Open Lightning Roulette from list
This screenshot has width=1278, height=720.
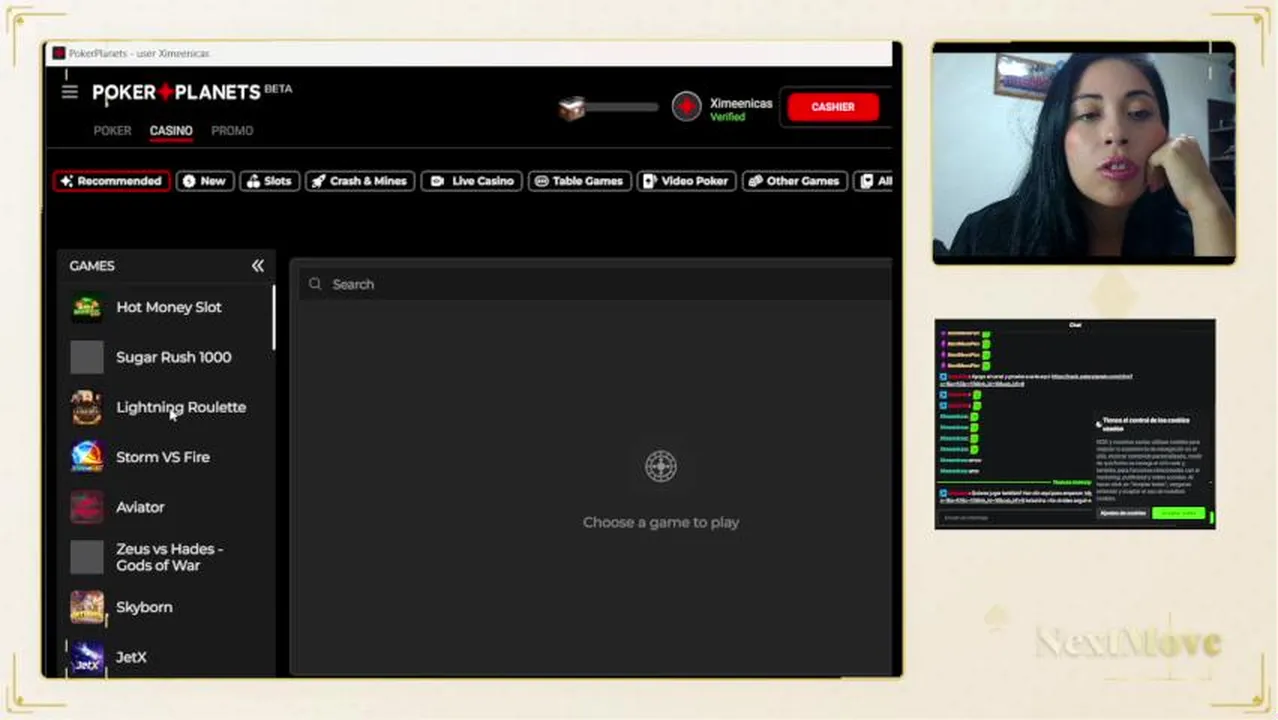(x=181, y=407)
